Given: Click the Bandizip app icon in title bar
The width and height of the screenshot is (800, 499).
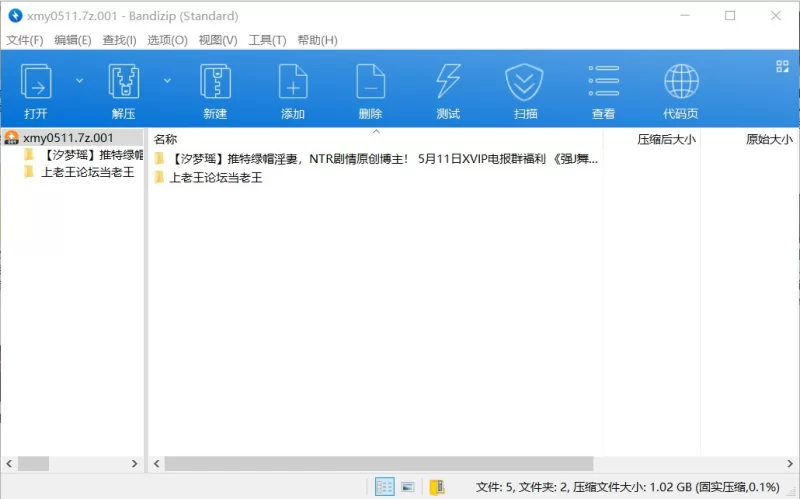Looking at the screenshot, I should 15,16.
